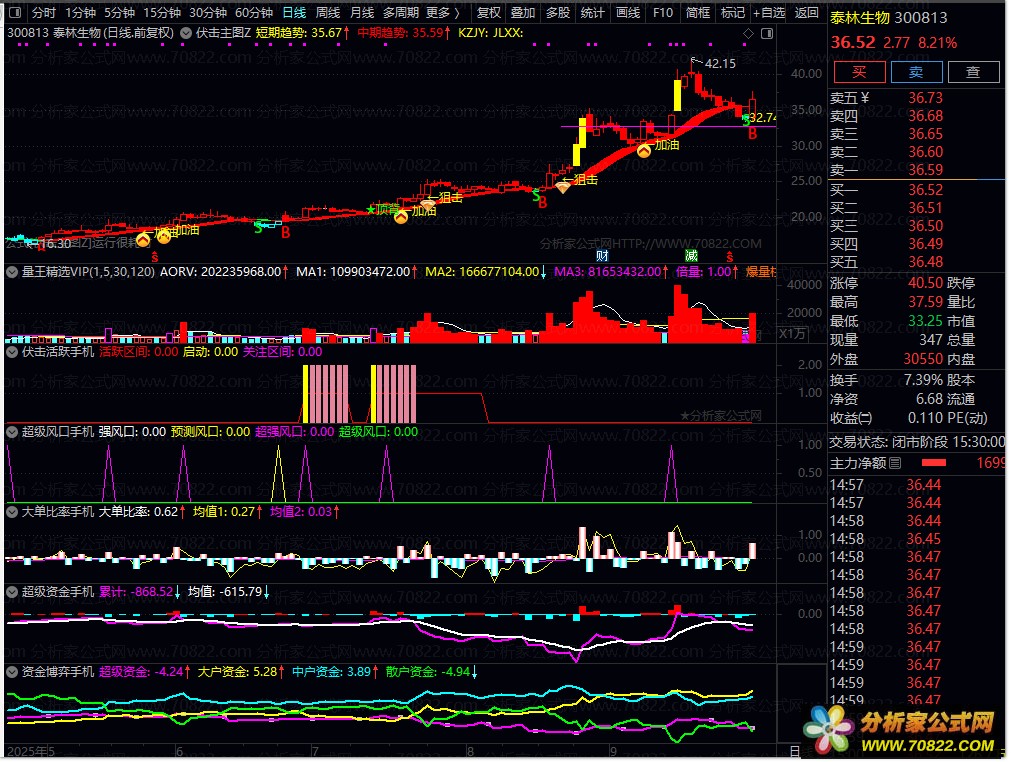Screen dimensions: 1011x762
Task: Click the 涨停 value 40.50
Action: 925,282
